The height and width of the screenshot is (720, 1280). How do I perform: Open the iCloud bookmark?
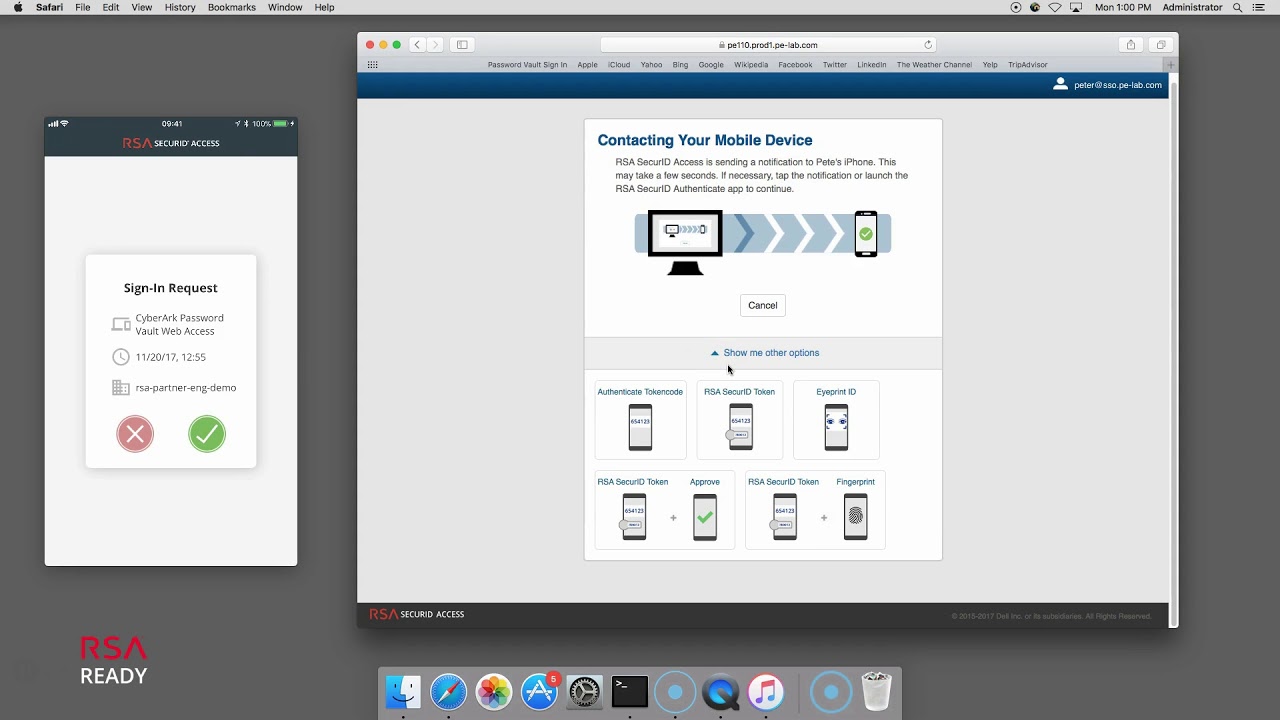click(x=619, y=65)
